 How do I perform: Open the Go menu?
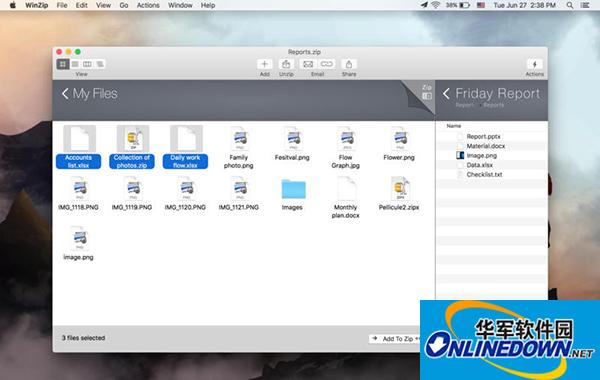(x=124, y=5)
